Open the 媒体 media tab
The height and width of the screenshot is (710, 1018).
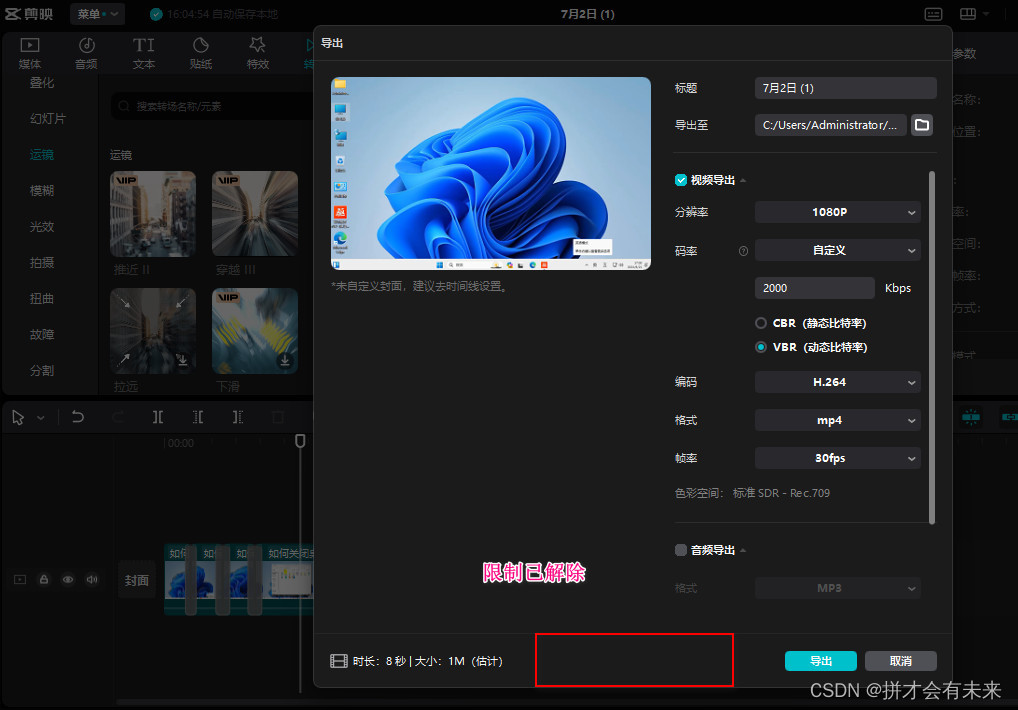(x=30, y=53)
